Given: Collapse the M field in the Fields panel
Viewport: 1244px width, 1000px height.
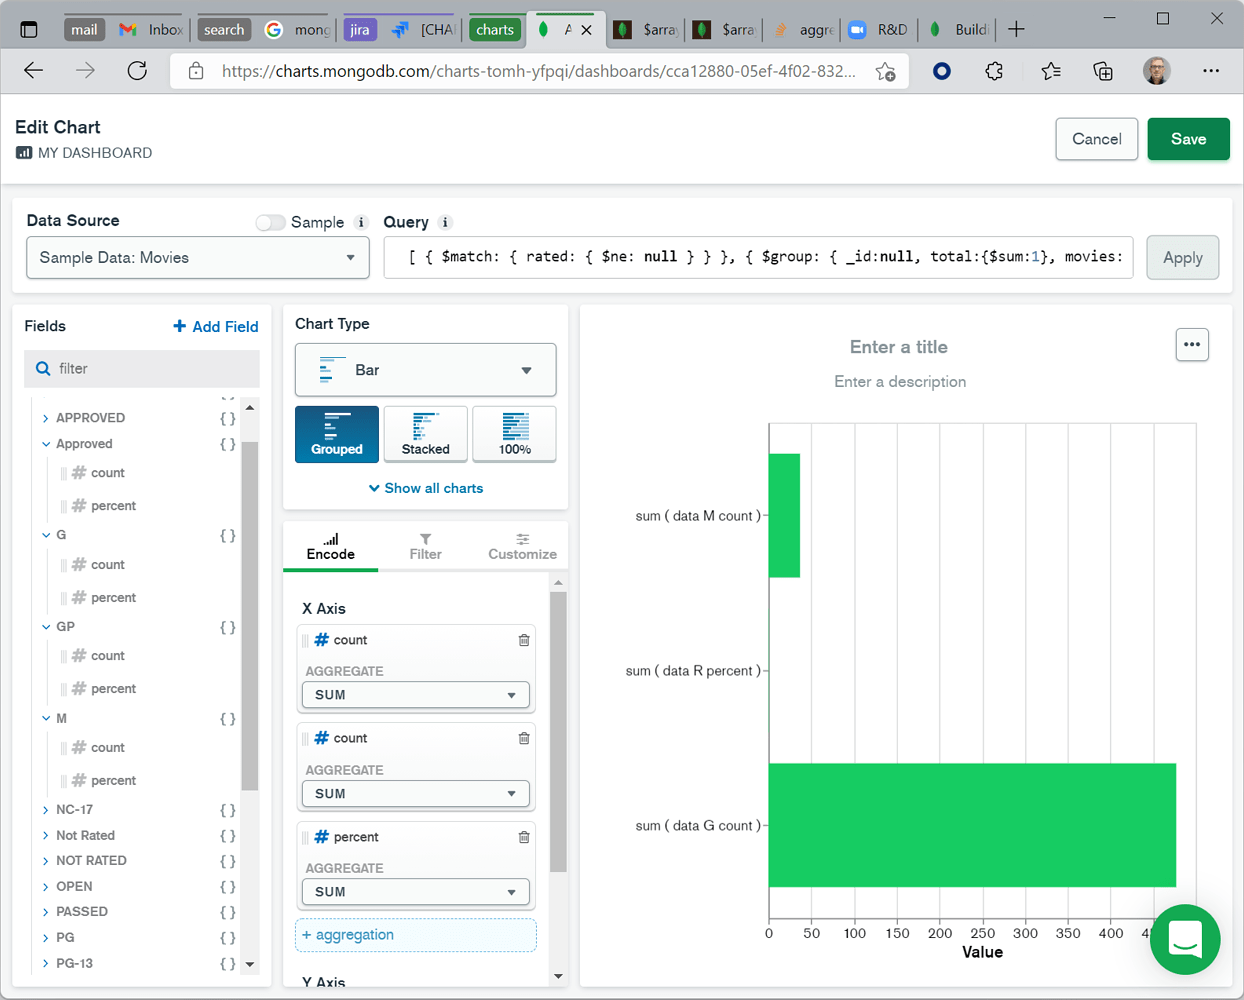Looking at the screenshot, I should [47, 718].
